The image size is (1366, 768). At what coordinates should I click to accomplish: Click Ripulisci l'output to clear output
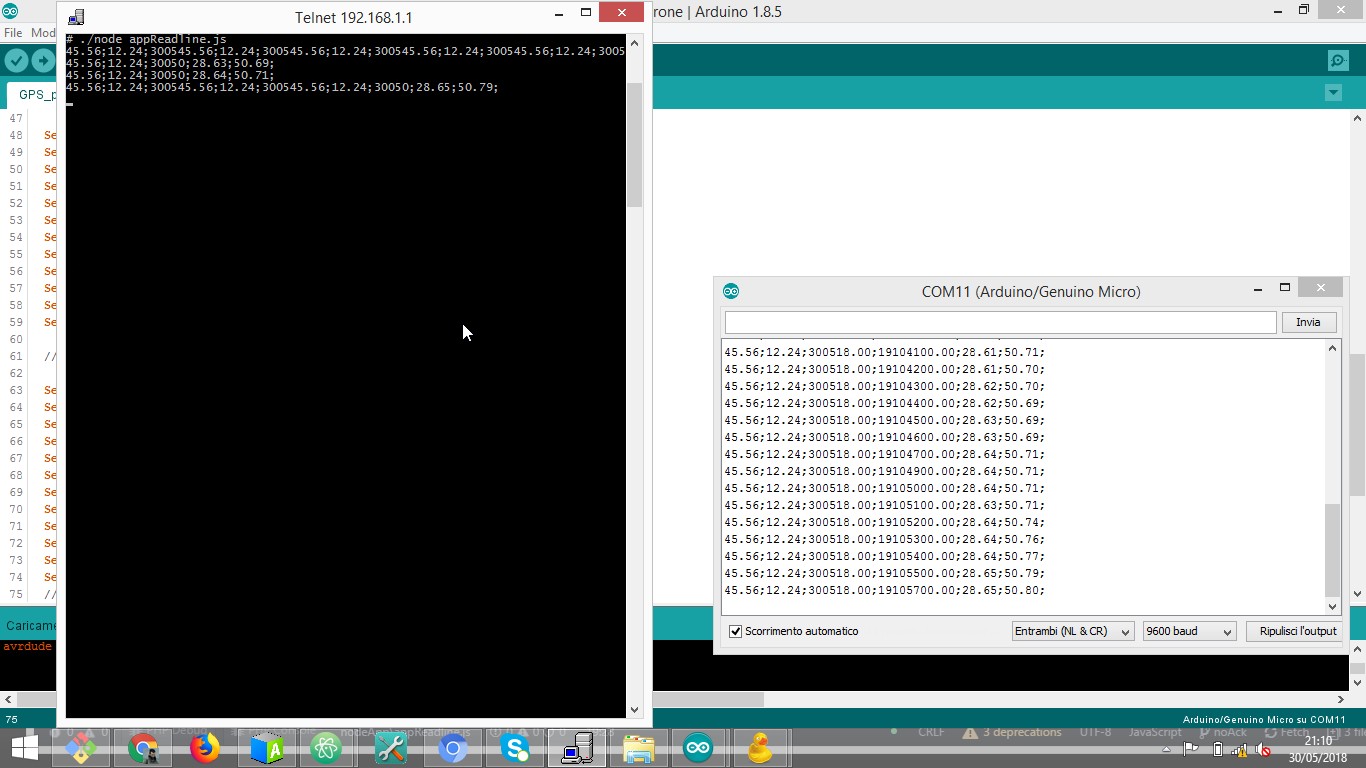tap(1295, 631)
